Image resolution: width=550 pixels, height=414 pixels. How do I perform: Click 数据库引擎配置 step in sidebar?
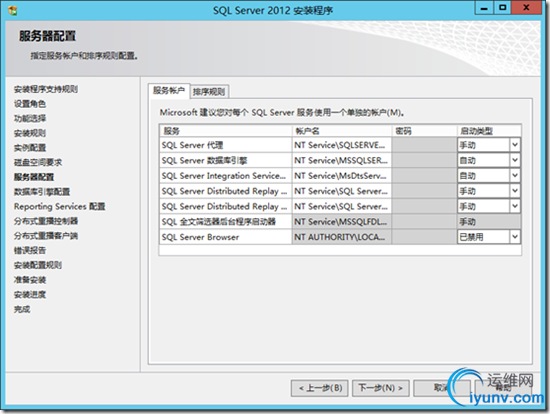(42, 192)
